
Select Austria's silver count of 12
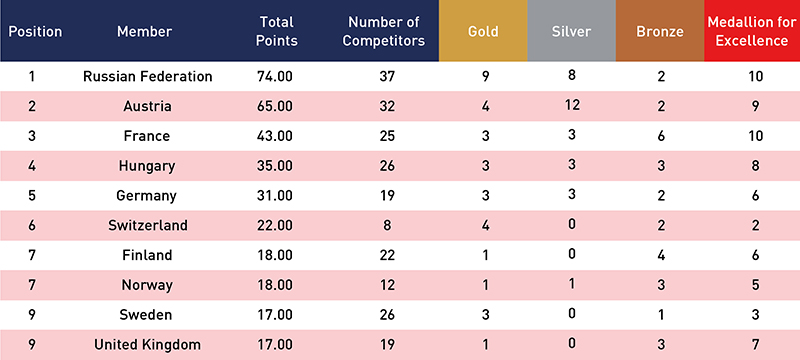tap(571, 105)
